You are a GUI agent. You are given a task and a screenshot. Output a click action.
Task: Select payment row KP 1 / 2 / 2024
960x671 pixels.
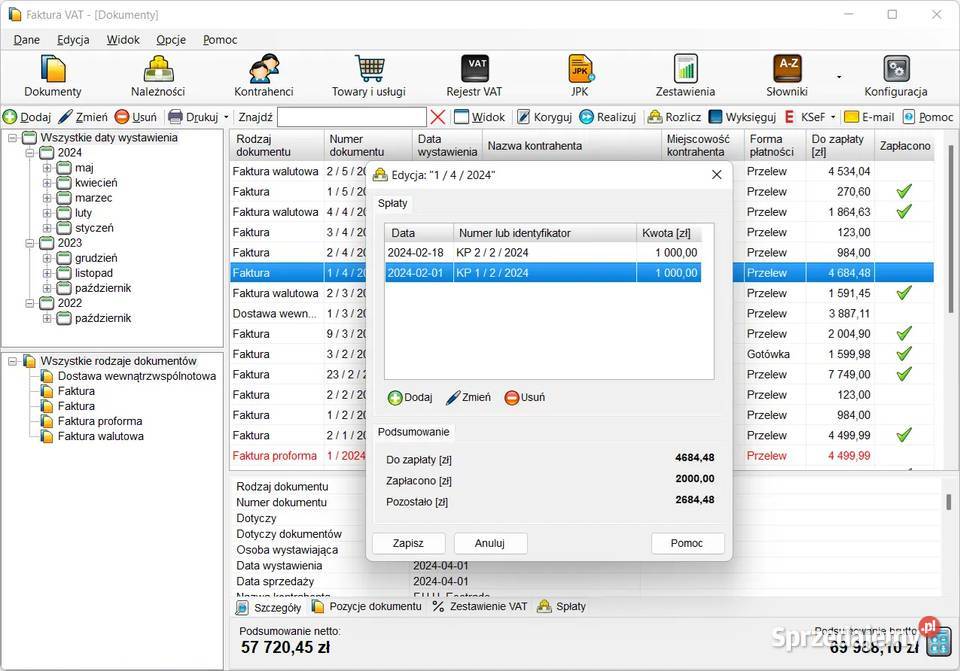coord(542,273)
